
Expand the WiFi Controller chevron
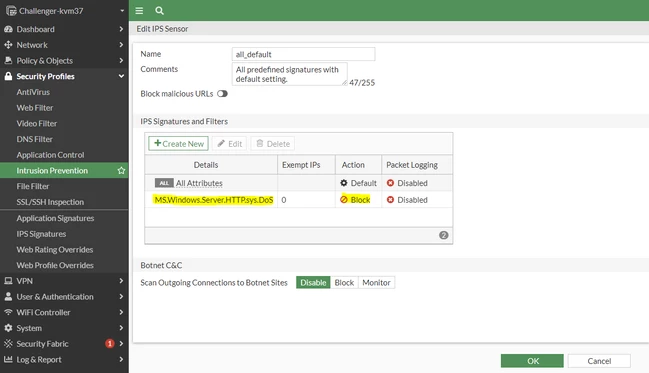121,312
